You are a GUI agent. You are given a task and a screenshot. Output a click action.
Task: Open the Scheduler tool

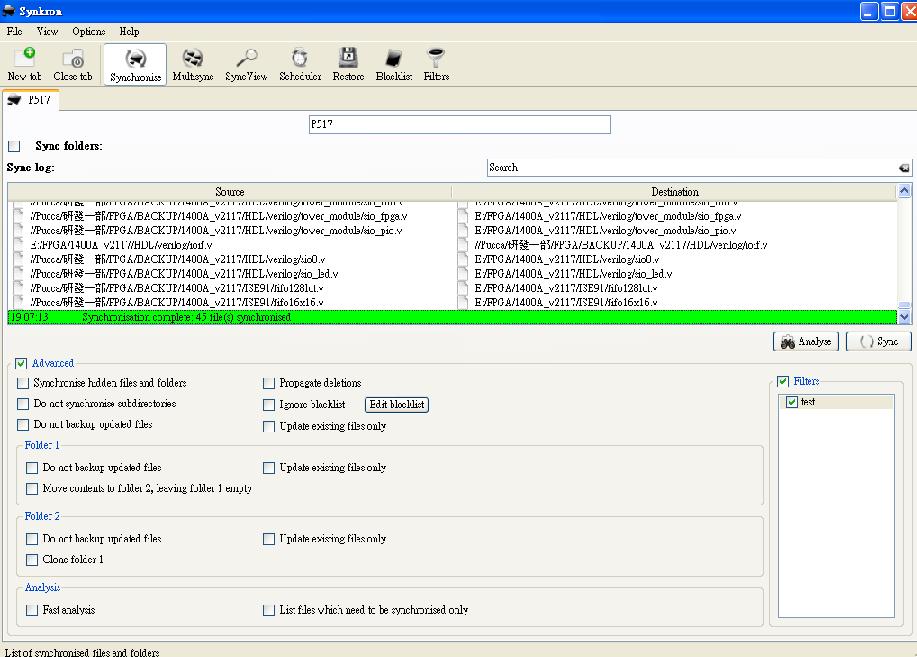coord(300,64)
